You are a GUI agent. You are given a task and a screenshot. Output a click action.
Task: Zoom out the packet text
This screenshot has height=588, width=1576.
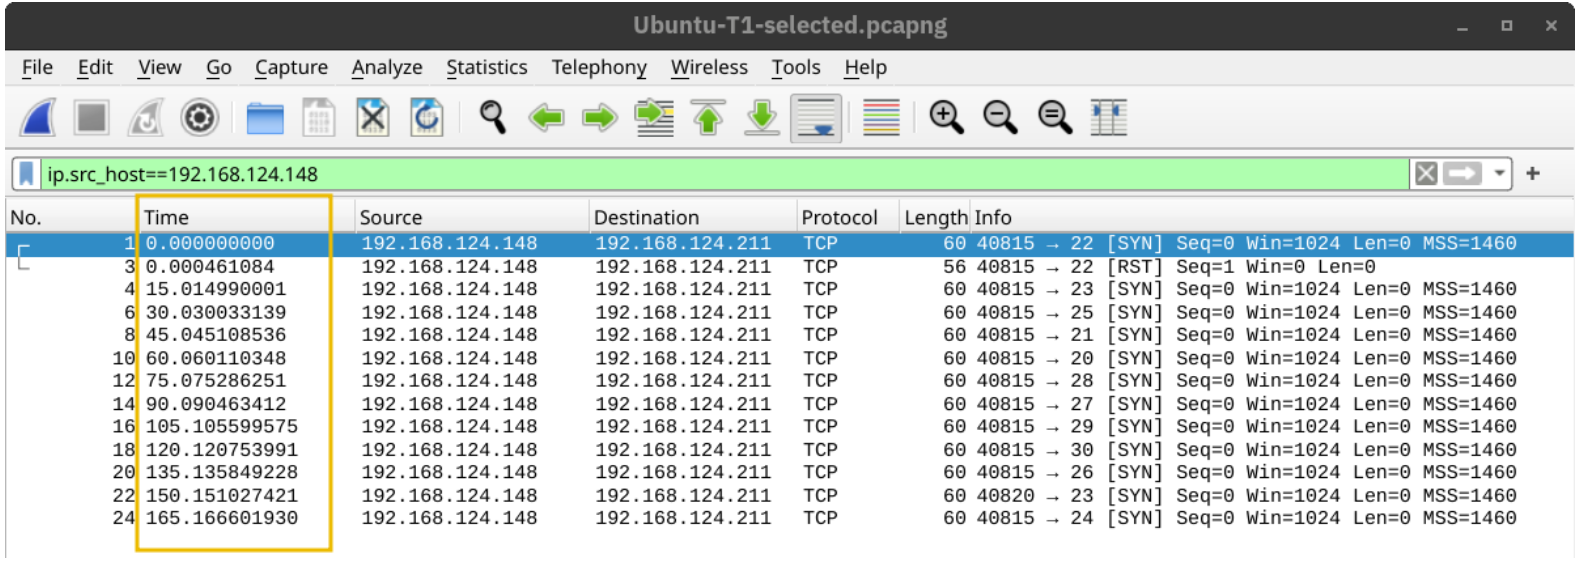[x=1000, y=118]
